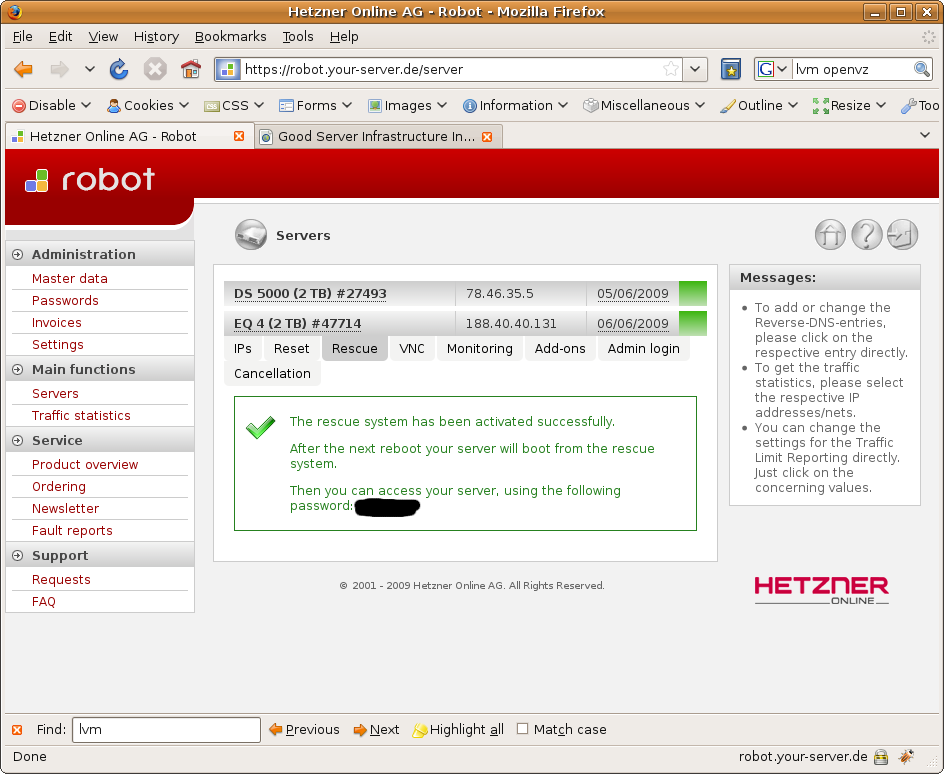Open the Disable developer toolbar menu

(x=52, y=105)
